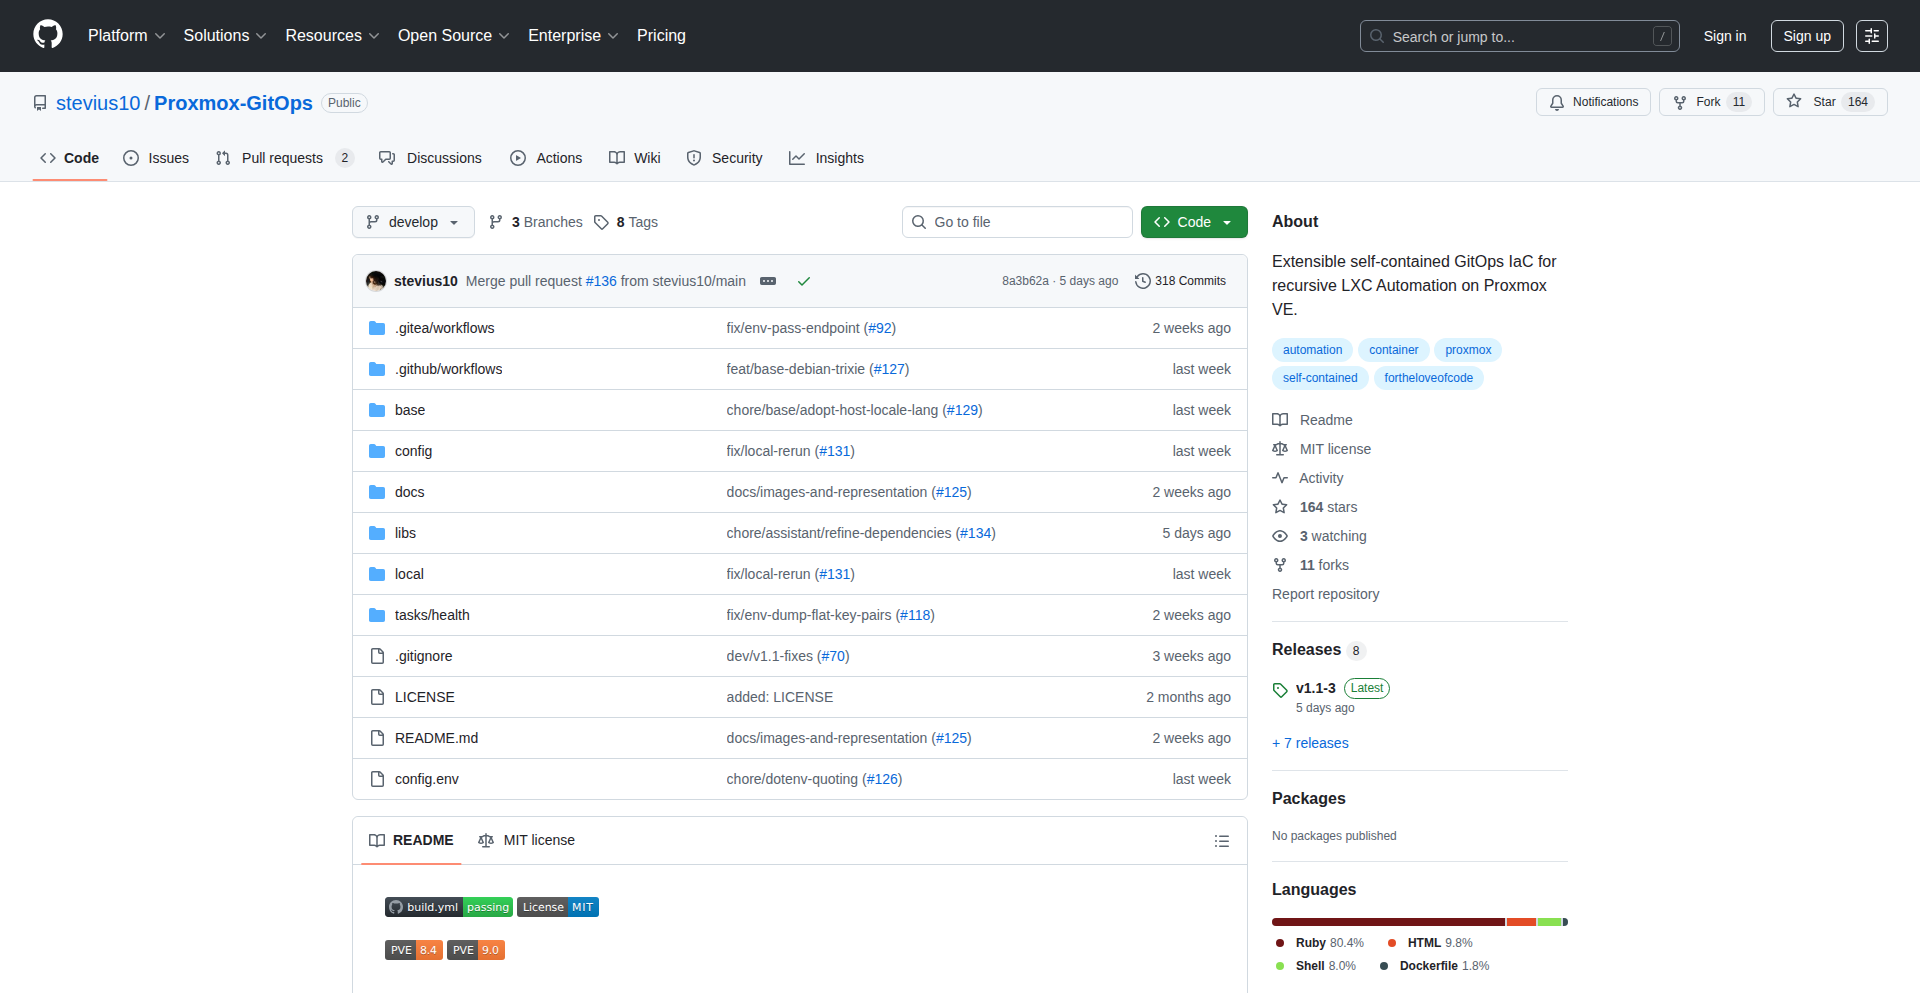Expand the Open Source menu
Image resolution: width=1920 pixels, height=993 pixels.
[454, 35]
